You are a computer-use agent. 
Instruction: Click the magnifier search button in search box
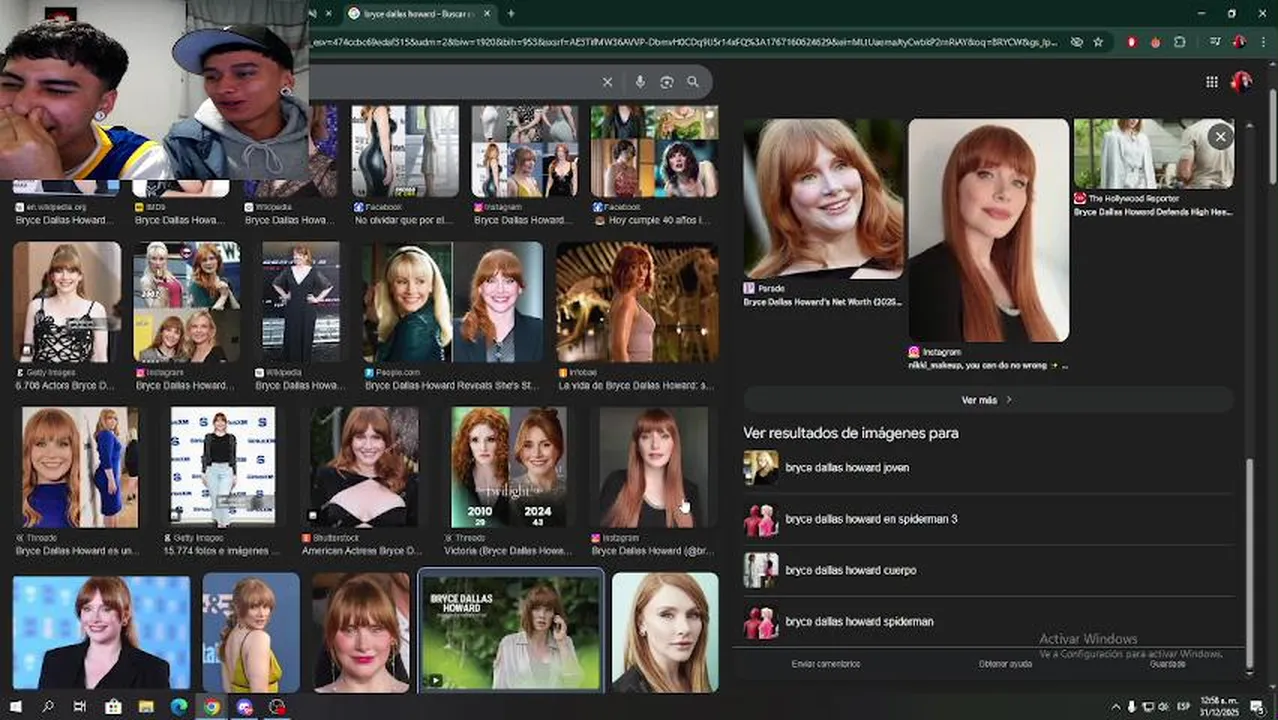(693, 82)
